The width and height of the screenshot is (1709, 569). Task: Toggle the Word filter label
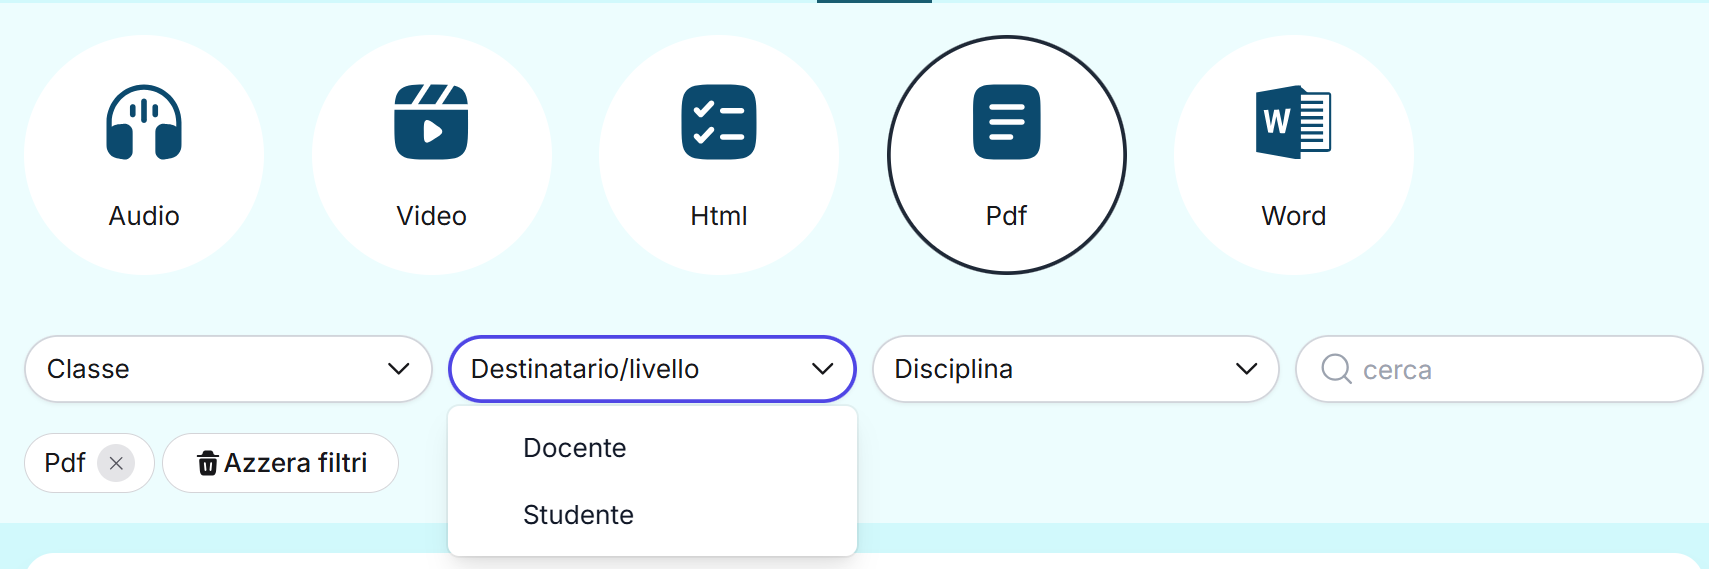click(x=1293, y=216)
